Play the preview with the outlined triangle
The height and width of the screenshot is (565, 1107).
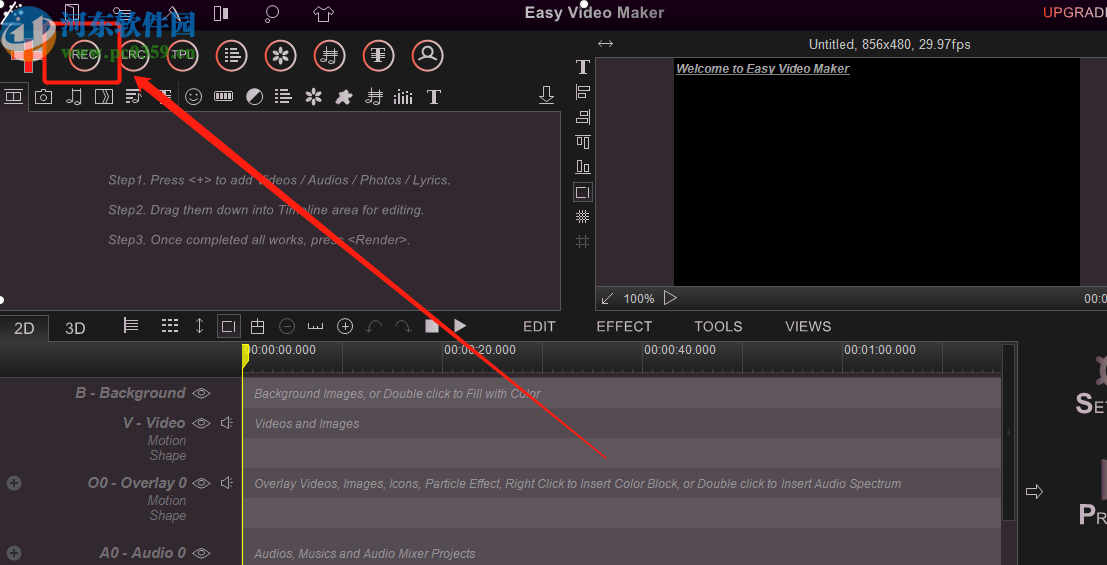pyautogui.click(x=670, y=298)
